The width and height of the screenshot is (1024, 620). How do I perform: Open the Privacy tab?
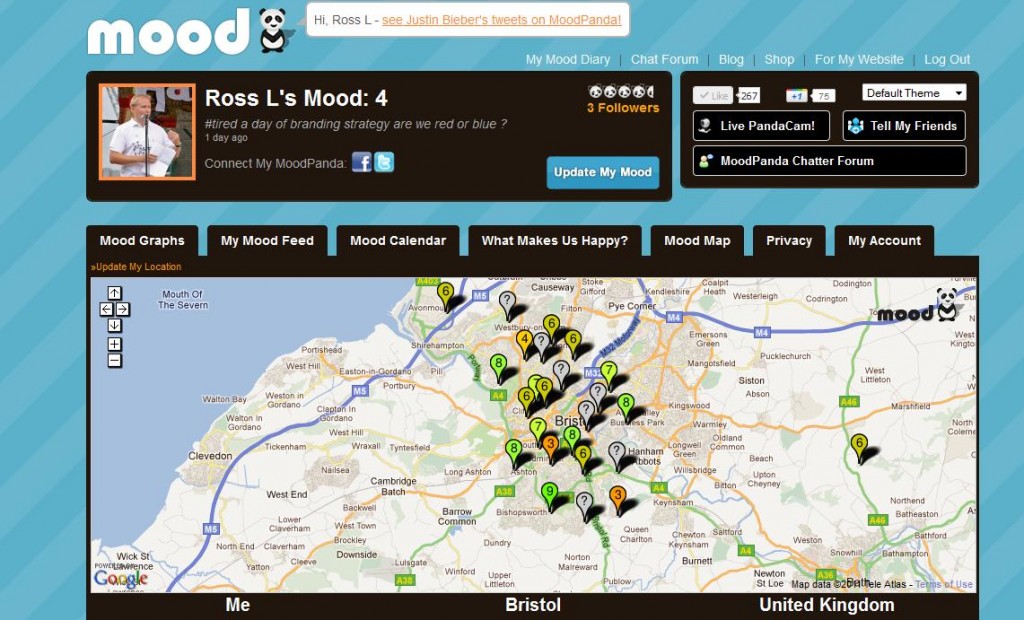[789, 240]
